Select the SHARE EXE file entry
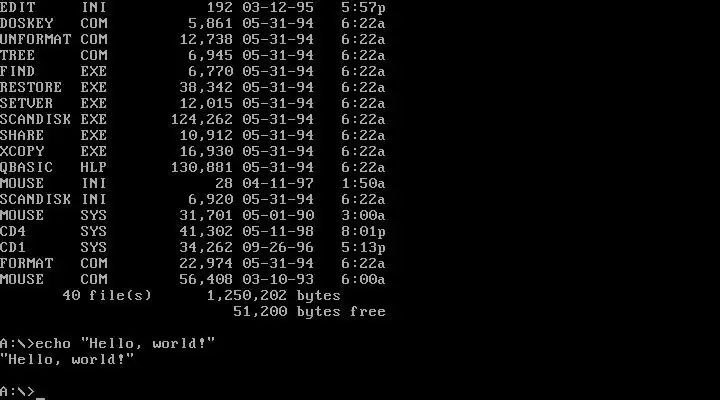720x400 pixels. (192, 135)
